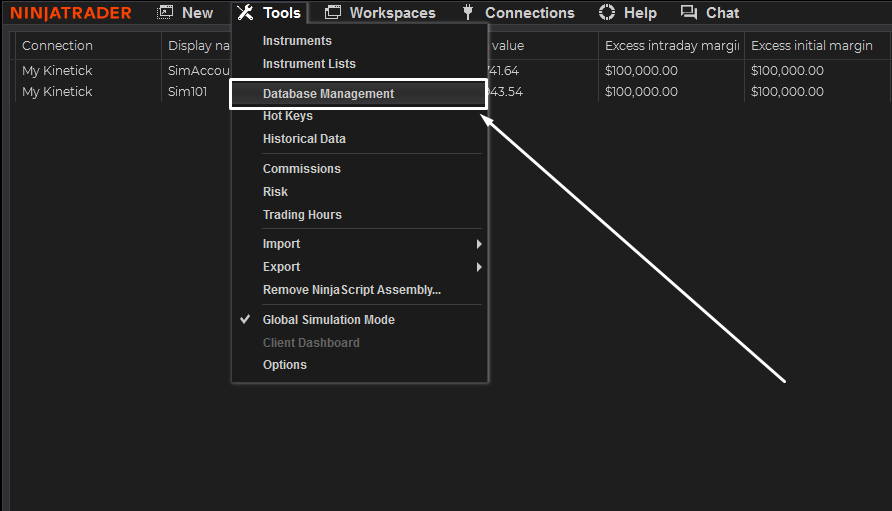The image size is (892, 511).
Task: Expand the Export submenu arrow
Action: point(479,267)
